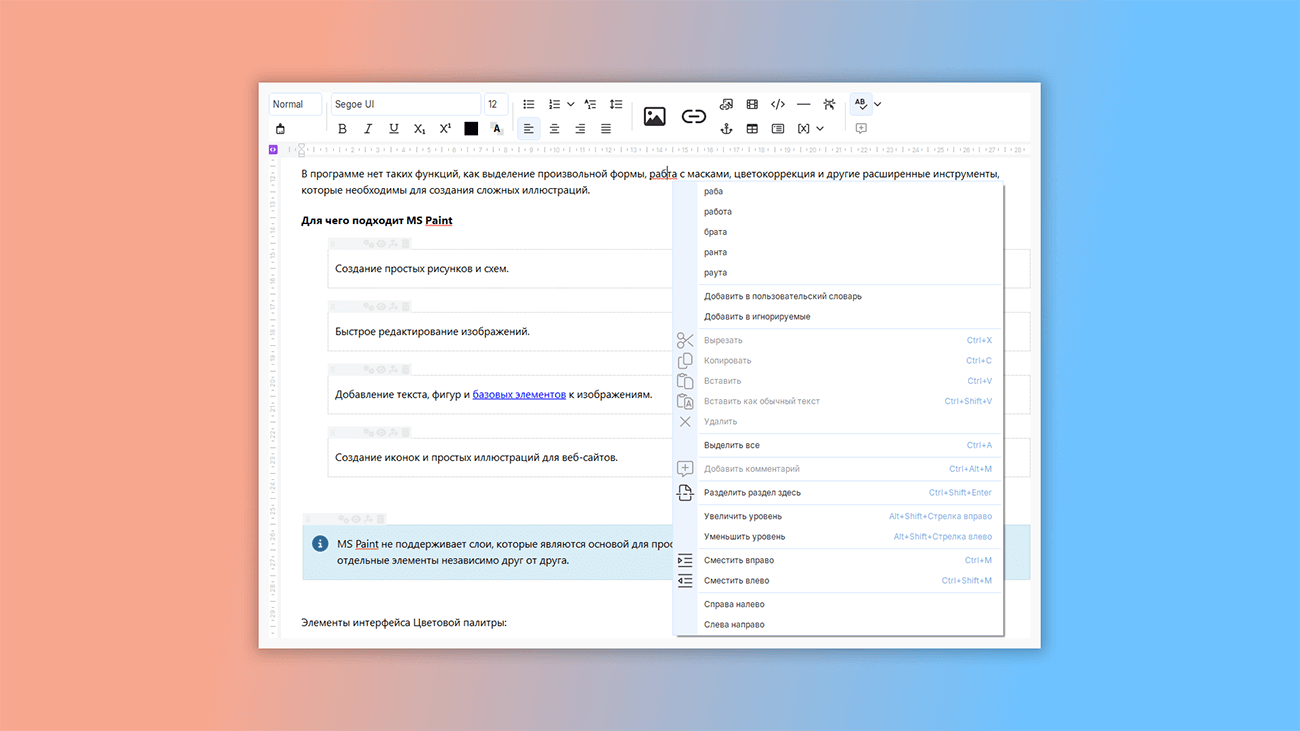Click "Выделить все" in the context menu

pyautogui.click(x=731, y=445)
